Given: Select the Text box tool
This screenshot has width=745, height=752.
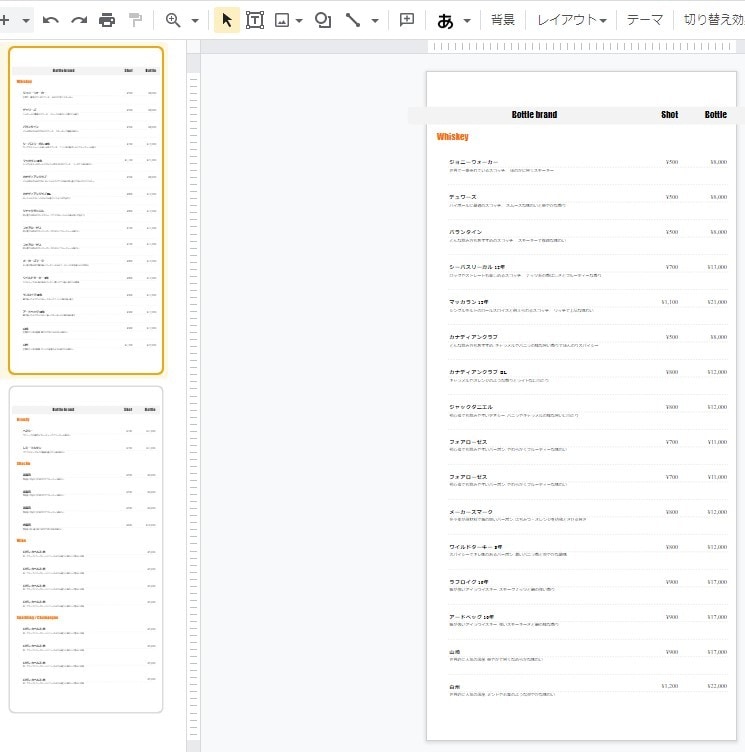Looking at the screenshot, I should 255,20.
